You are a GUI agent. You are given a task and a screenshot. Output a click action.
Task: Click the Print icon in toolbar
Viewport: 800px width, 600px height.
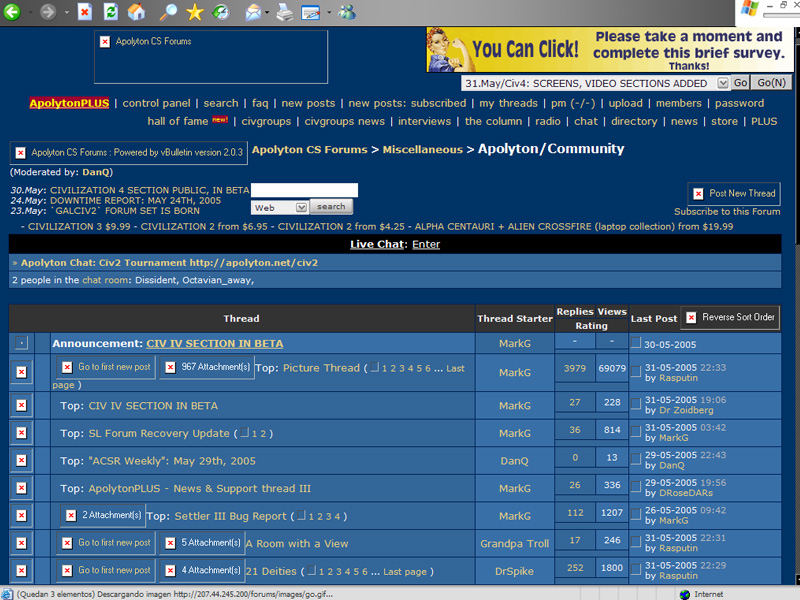(x=284, y=12)
